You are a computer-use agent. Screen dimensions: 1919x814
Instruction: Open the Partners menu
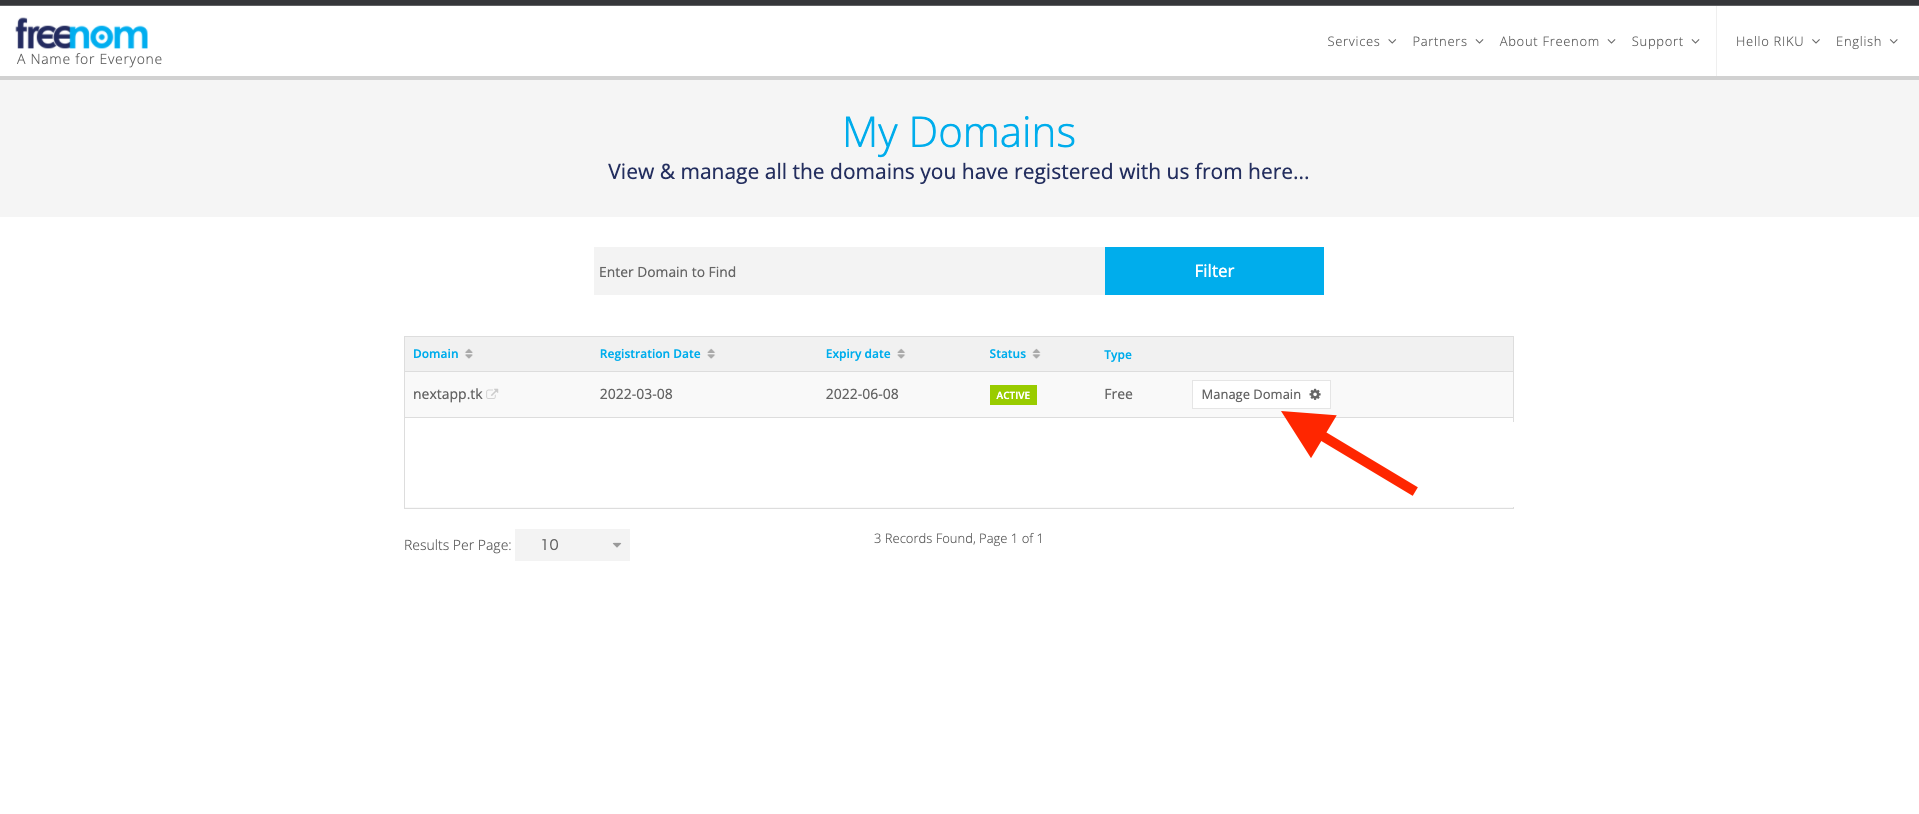coord(1447,41)
